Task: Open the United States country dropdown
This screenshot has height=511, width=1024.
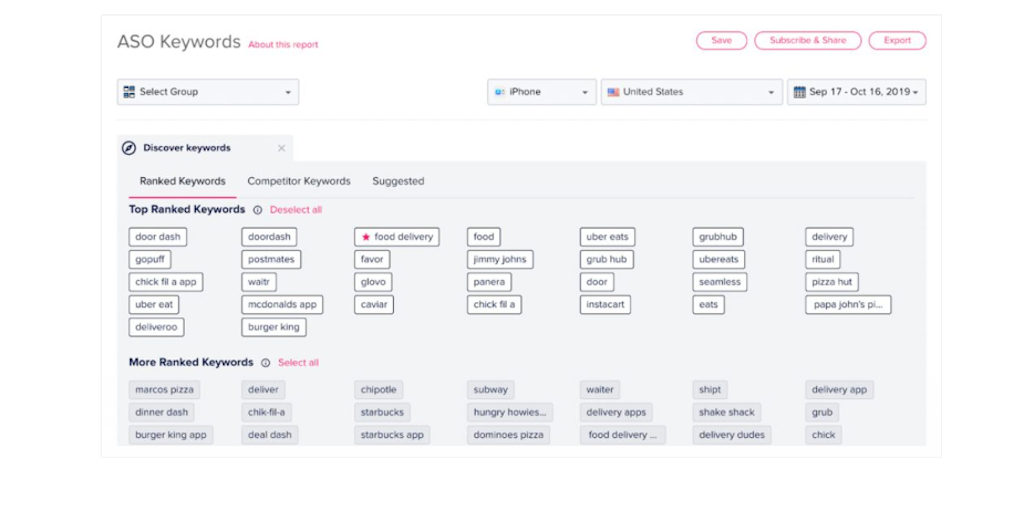Action: pyautogui.click(x=692, y=92)
